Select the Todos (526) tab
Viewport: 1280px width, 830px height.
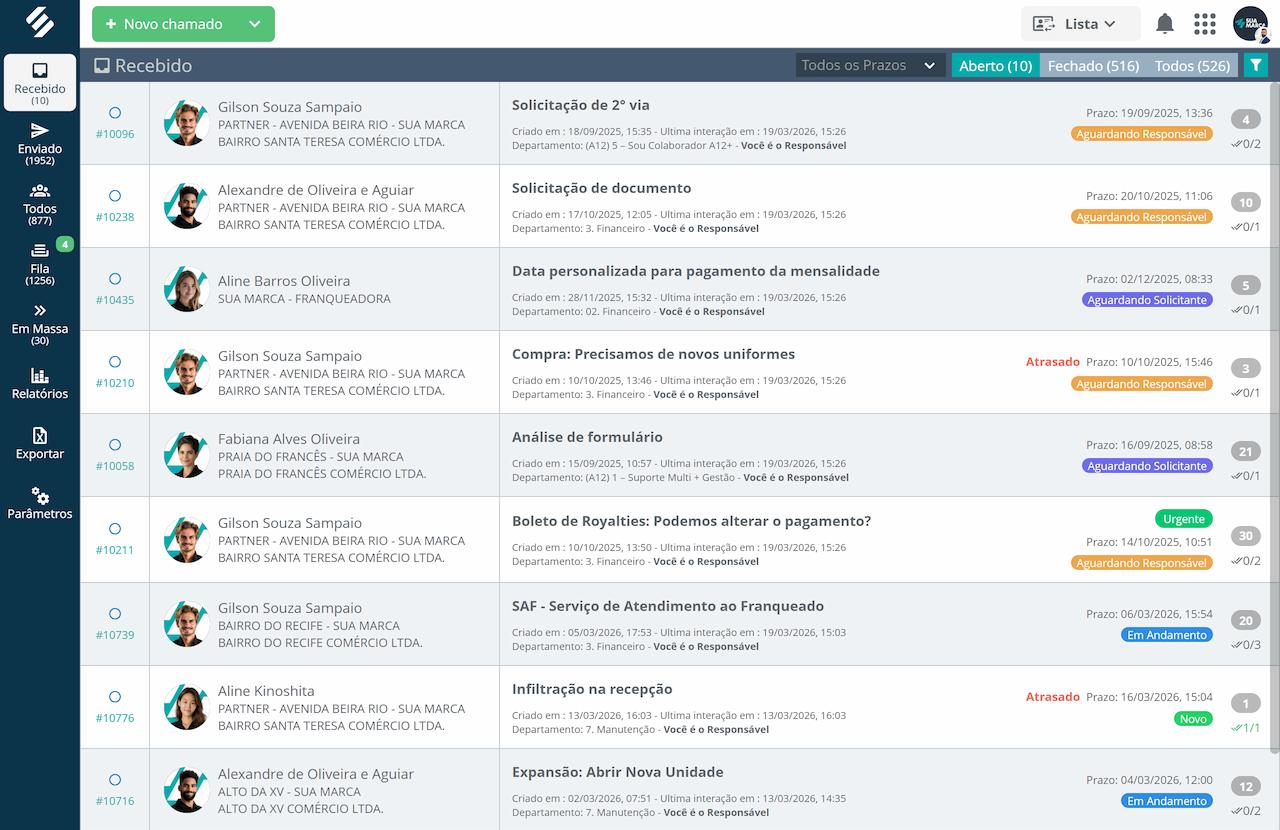[x=1192, y=65]
